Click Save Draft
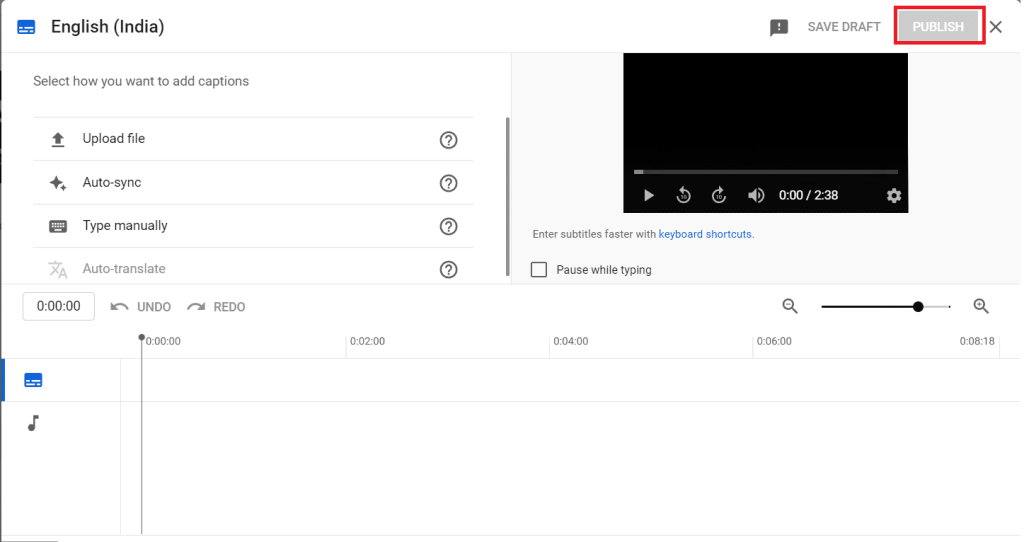This screenshot has height=542, width=1024. (x=843, y=27)
